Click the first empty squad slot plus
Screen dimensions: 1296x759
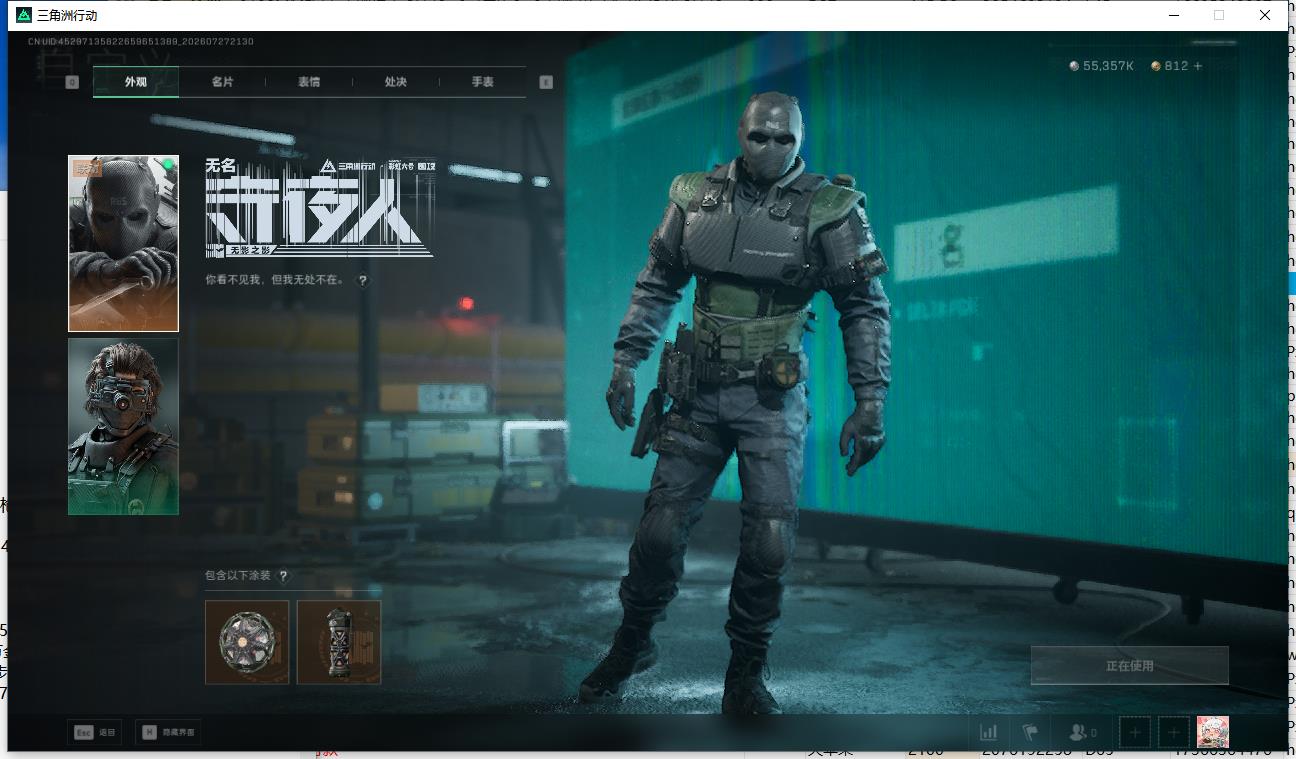pyautogui.click(x=1135, y=733)
